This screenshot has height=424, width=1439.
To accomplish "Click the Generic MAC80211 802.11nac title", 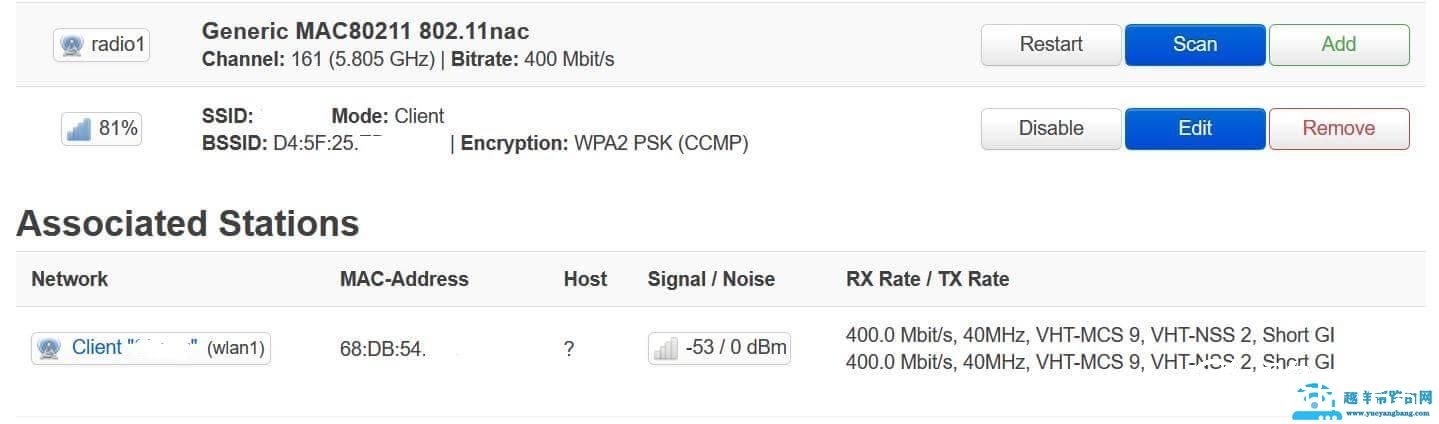I will (x=365, y=31).
